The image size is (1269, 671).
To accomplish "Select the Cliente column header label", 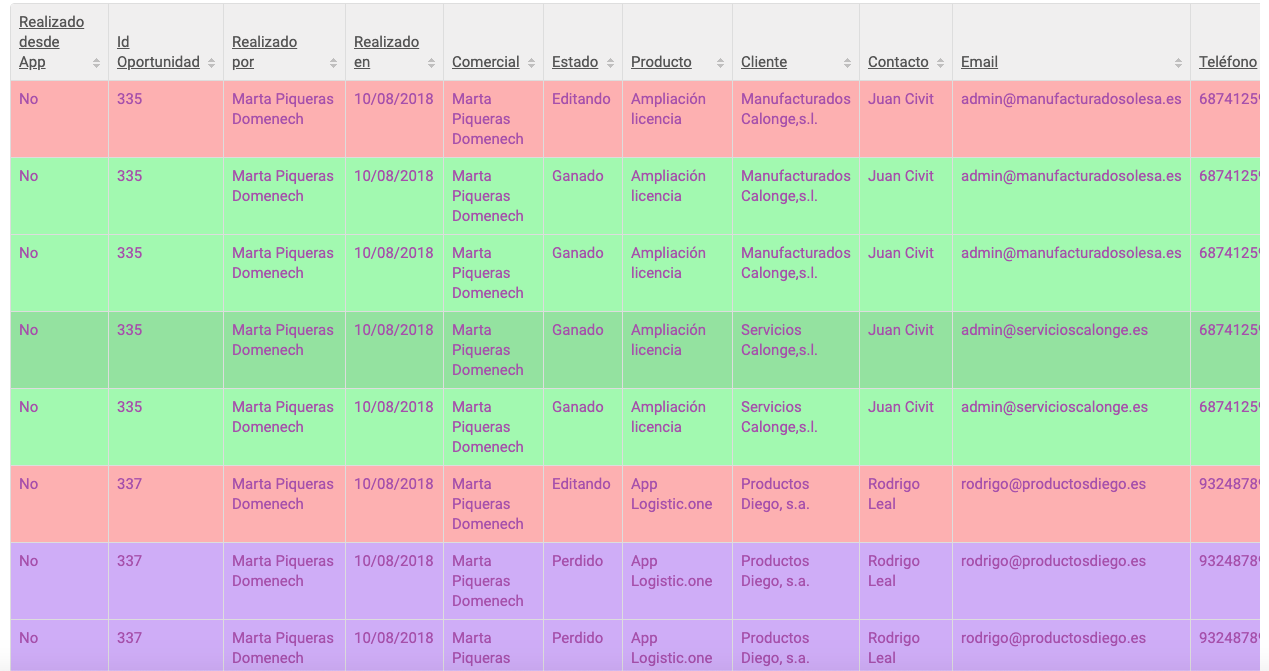I will coord(764,62).
